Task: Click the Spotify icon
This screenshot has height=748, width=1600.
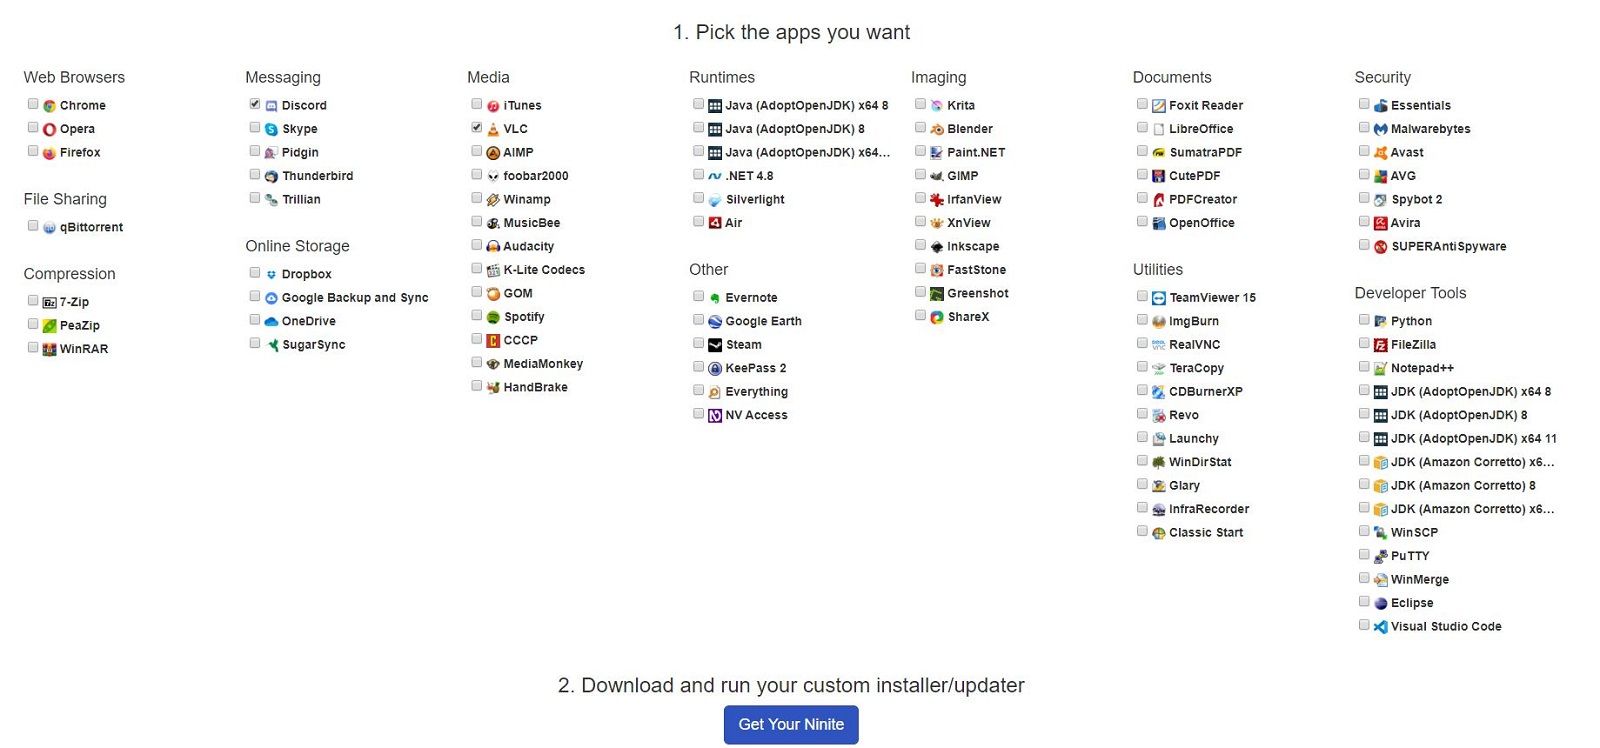Action: point(493,317)
